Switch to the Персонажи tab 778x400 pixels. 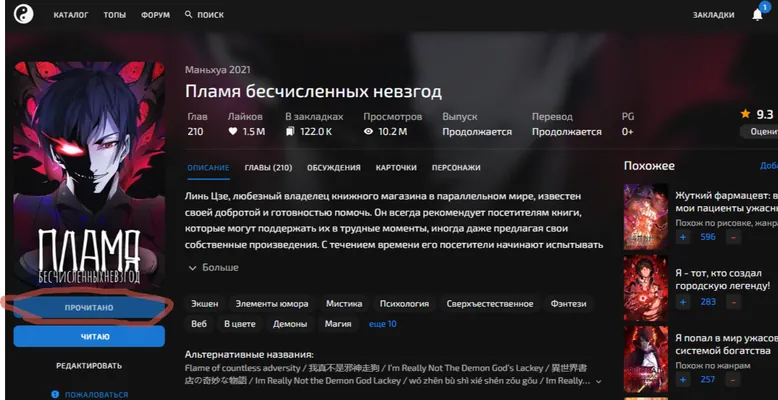pyautogui.click(x=456, y=168)
